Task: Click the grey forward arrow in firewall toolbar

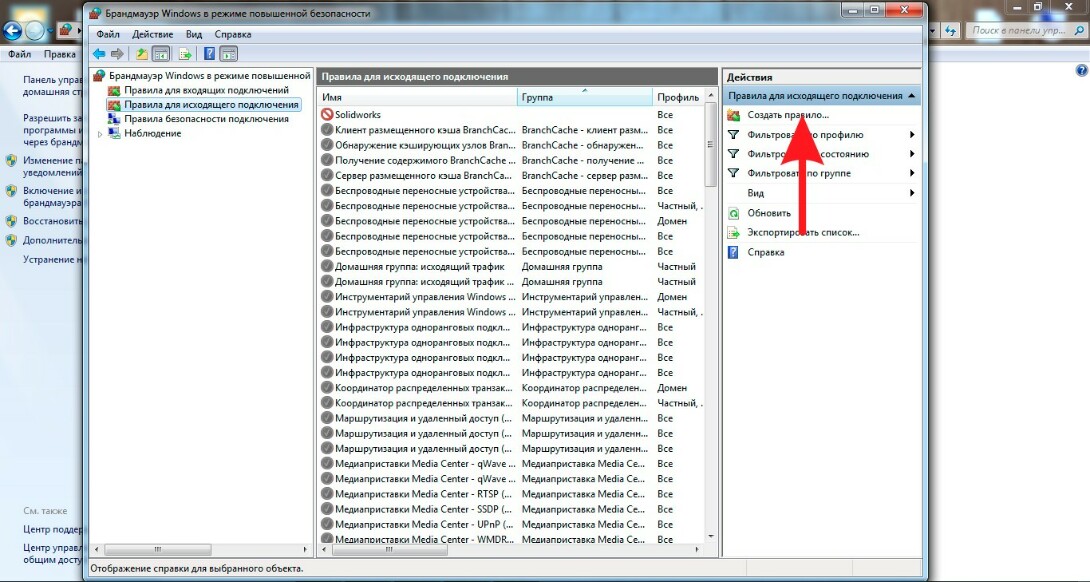Action: coord(117,54)
